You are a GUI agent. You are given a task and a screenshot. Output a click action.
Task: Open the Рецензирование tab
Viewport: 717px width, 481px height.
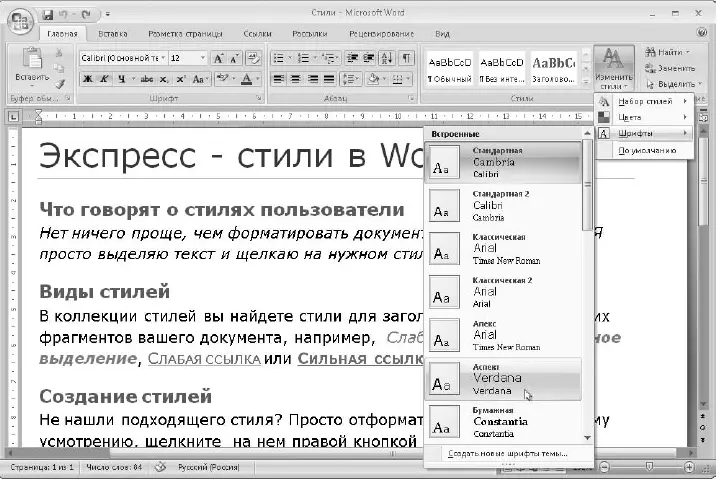(381, 34)
